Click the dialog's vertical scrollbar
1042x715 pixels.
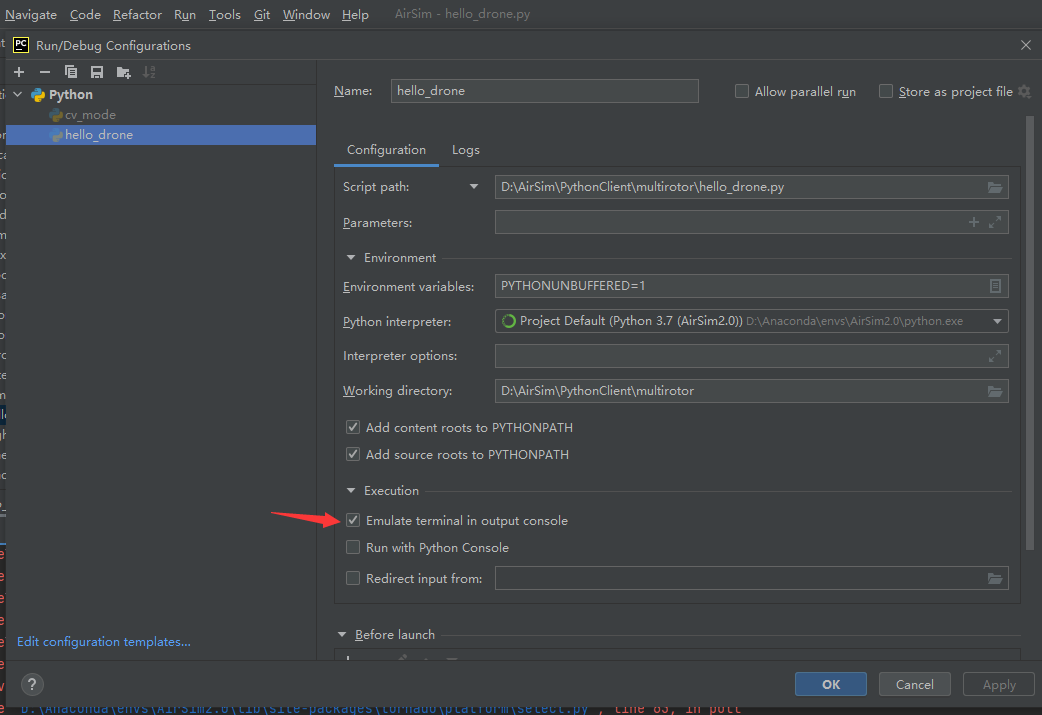point(1029,332)
